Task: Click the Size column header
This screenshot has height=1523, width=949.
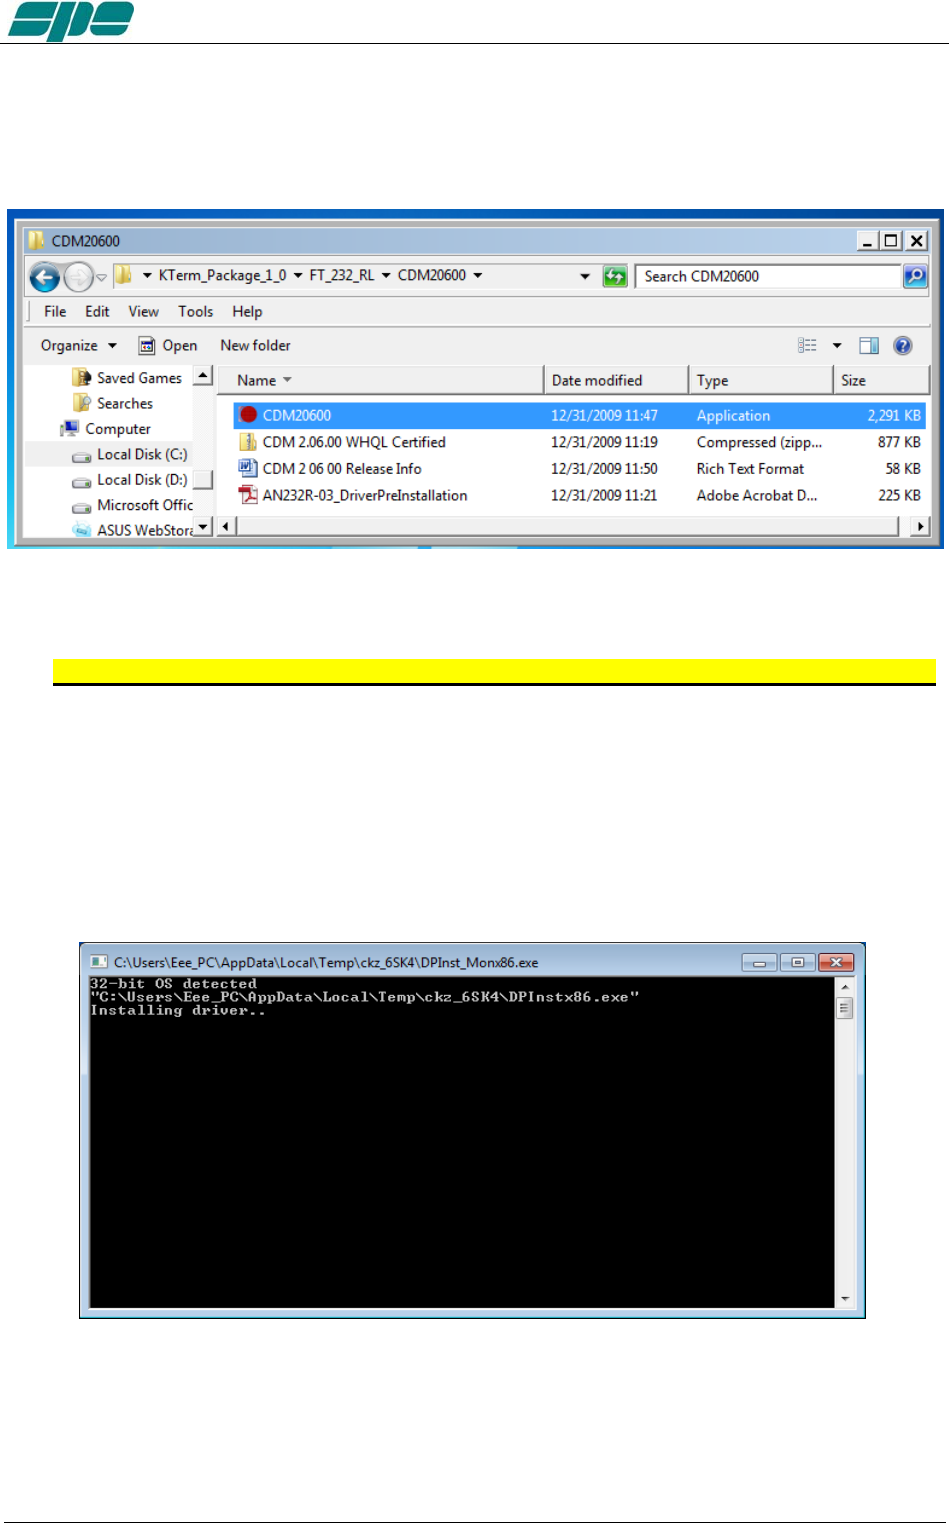Action: [x=882, y=380]
